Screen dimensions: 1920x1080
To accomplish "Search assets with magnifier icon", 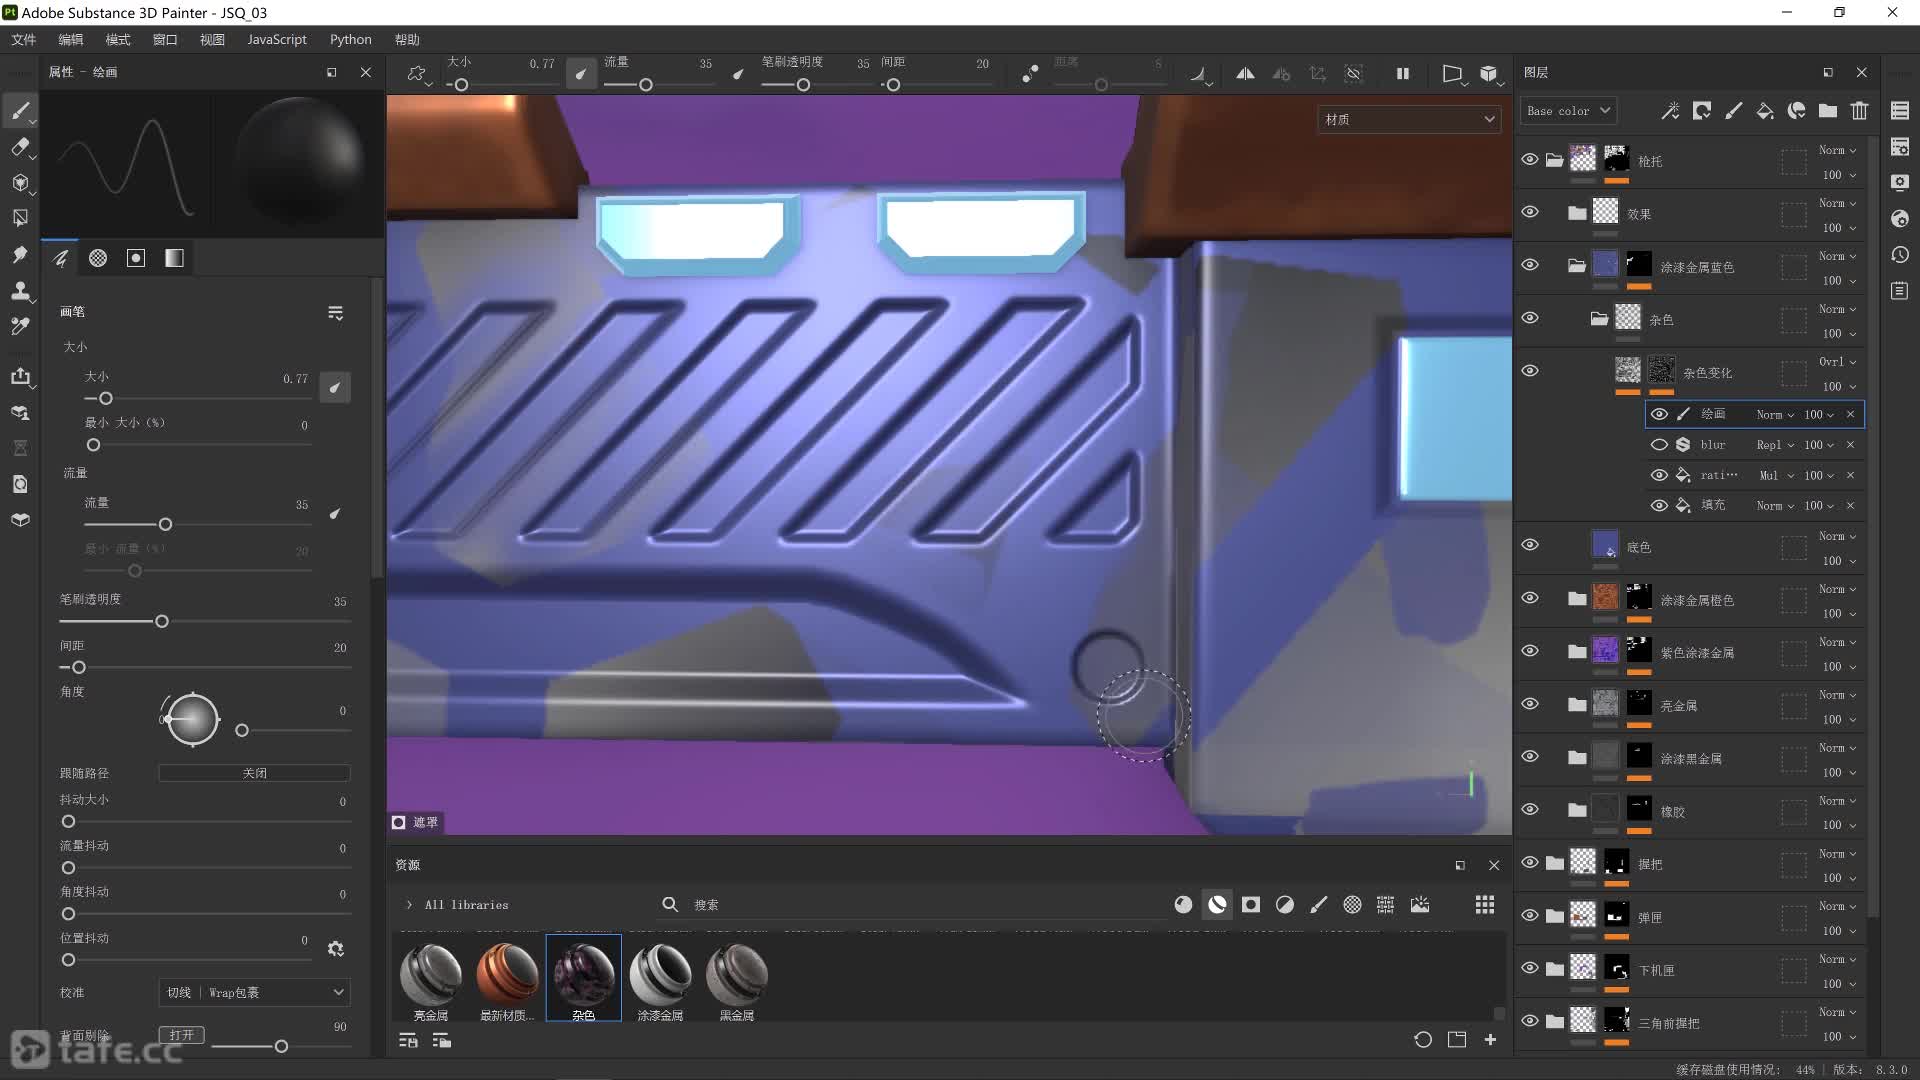I will 670,904.
